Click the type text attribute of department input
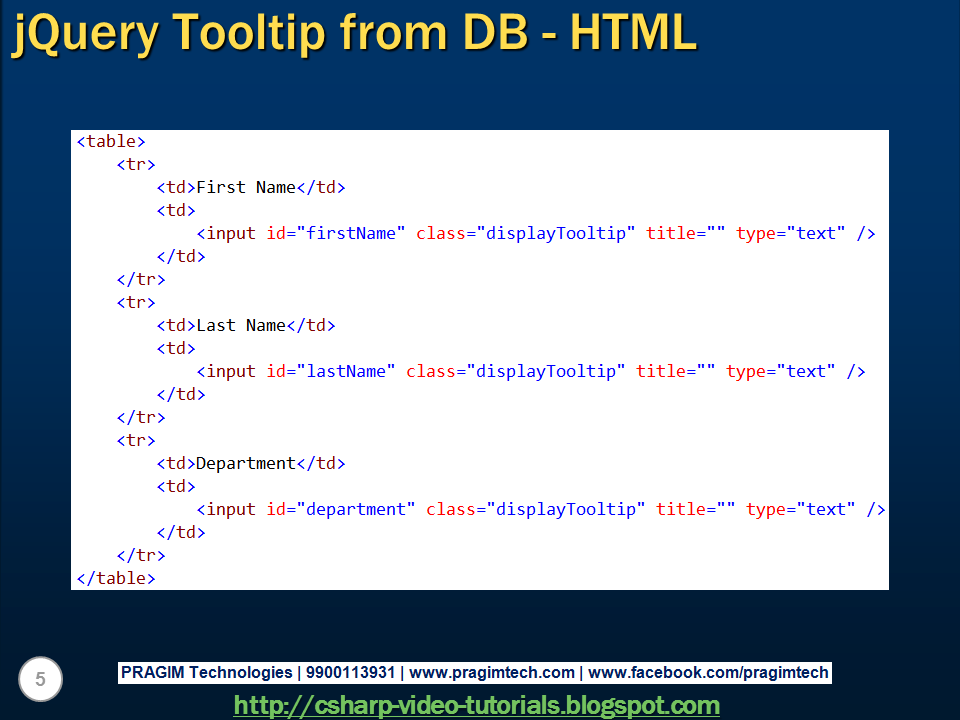Screen dimensions: 960x720 click(x=800, y=509)
